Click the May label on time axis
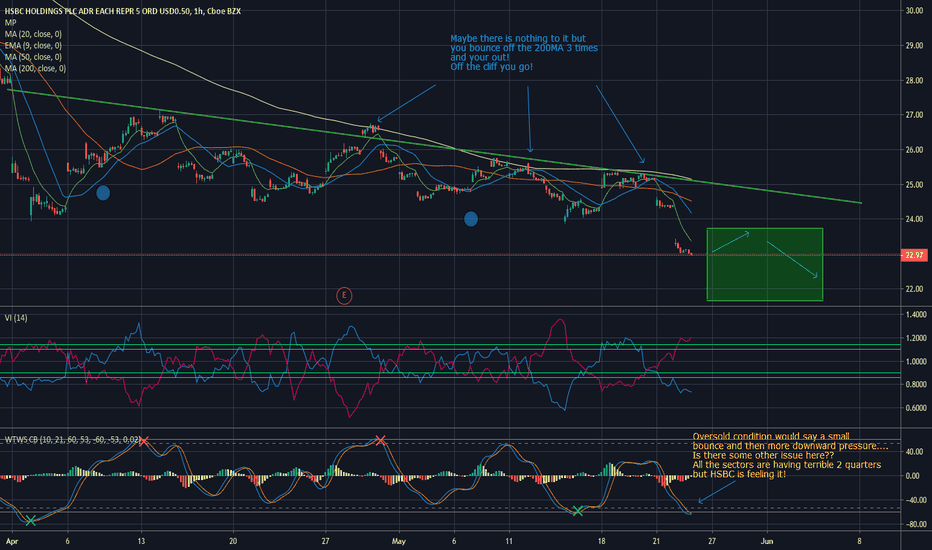This screenshot has width=932, height=550. point(399,541)
